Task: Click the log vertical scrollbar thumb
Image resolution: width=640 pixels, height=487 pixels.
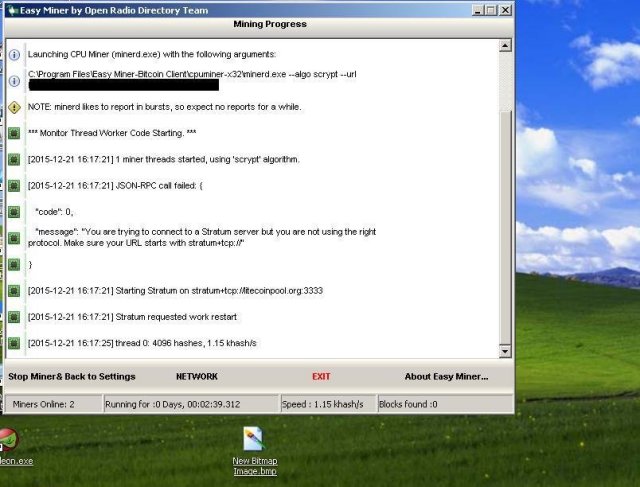Action: point(505,228)
